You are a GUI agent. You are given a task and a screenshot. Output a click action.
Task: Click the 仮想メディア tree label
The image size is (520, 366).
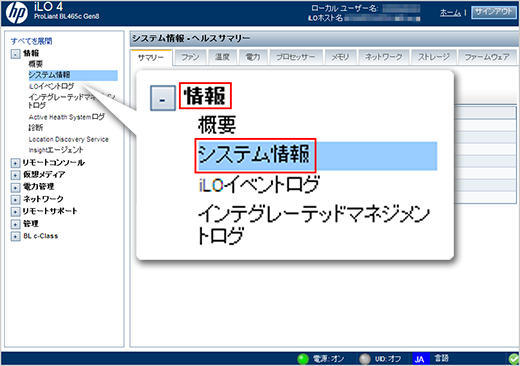point(44,175)
